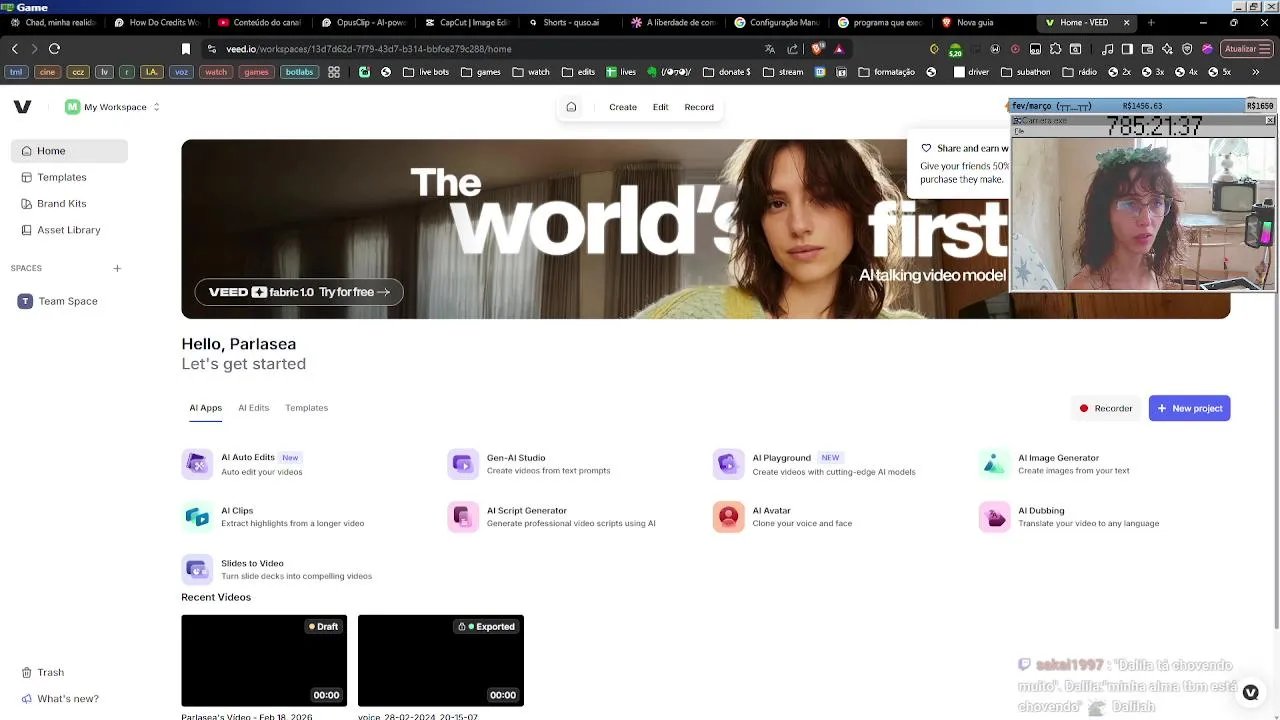Open the 'donate $' bookmark folder

[727, 72]
